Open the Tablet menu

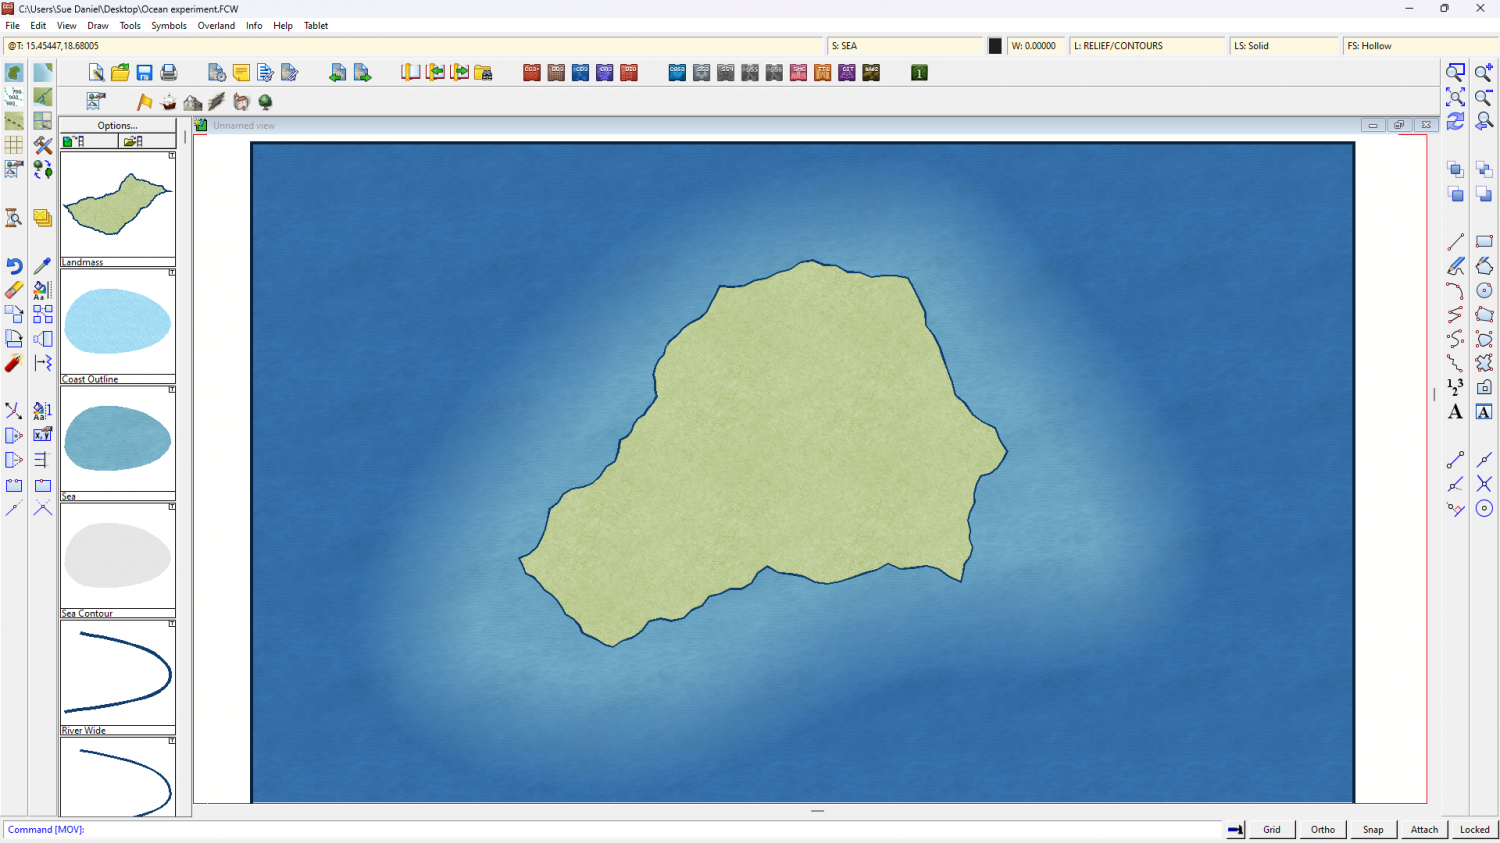(x=316, y=26)
